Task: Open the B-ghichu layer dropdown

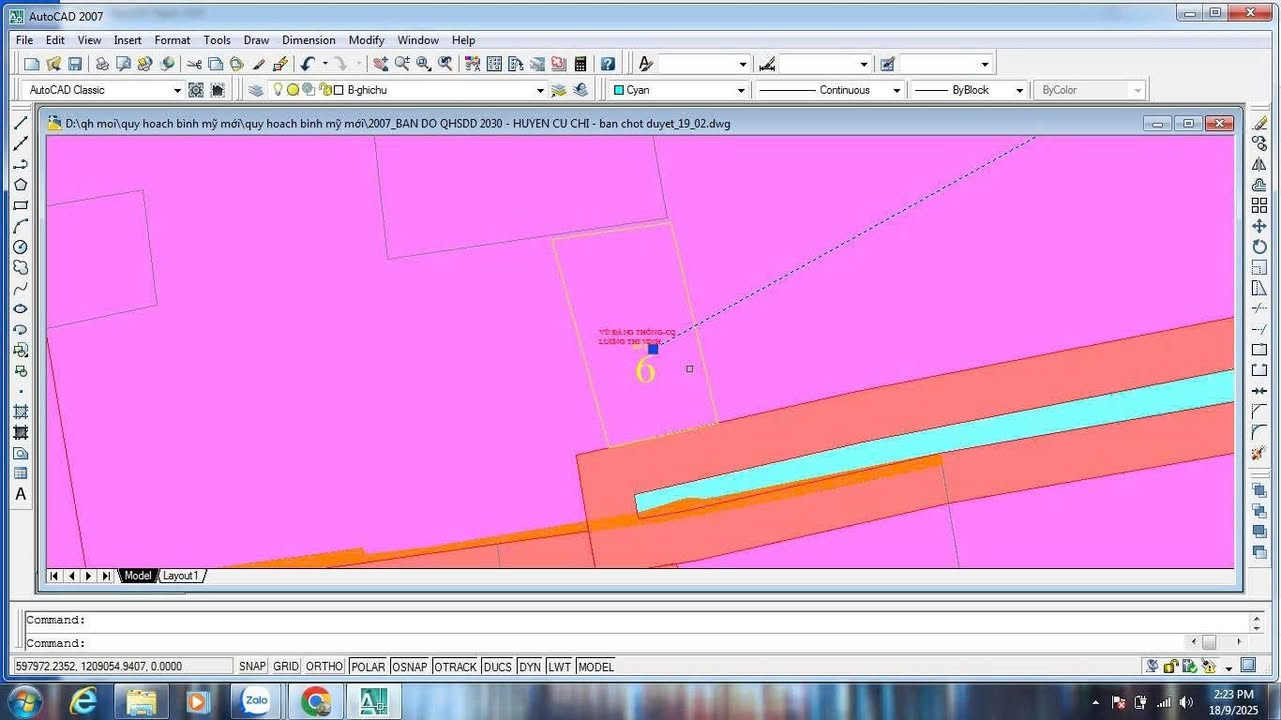Action: (x=539, y=89)
